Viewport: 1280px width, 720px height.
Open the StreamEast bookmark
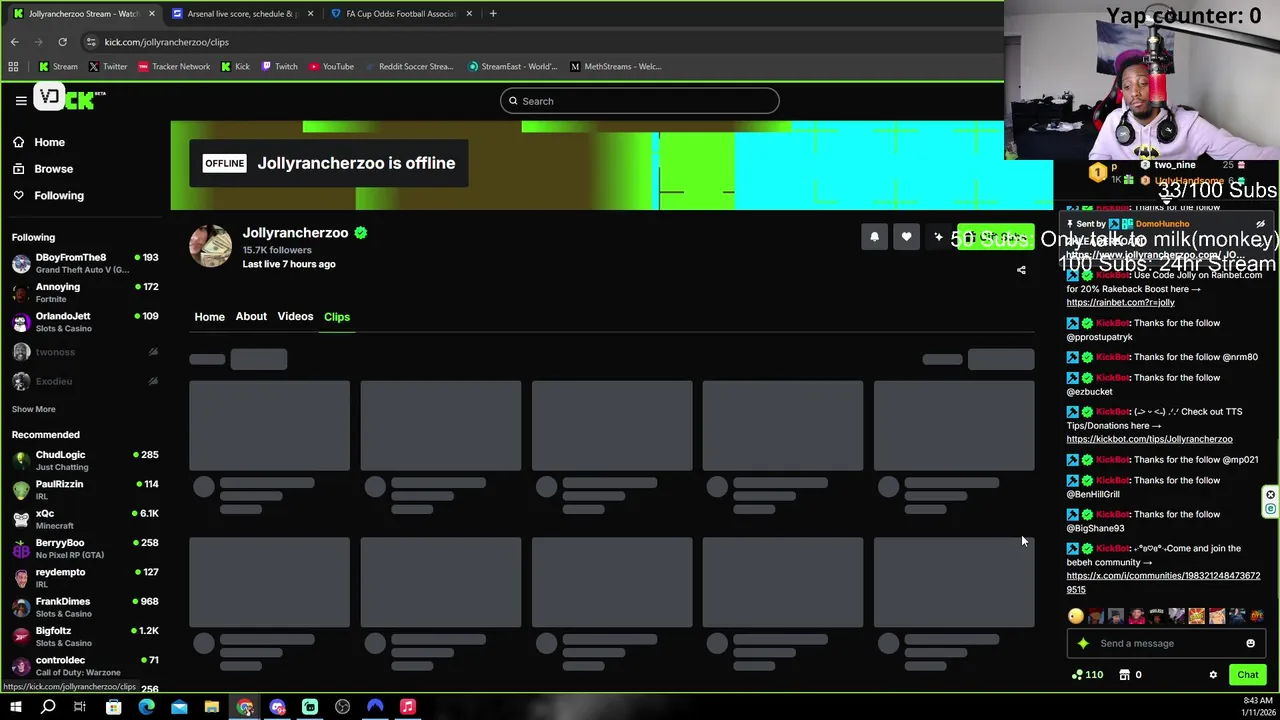tap(512, 67)
